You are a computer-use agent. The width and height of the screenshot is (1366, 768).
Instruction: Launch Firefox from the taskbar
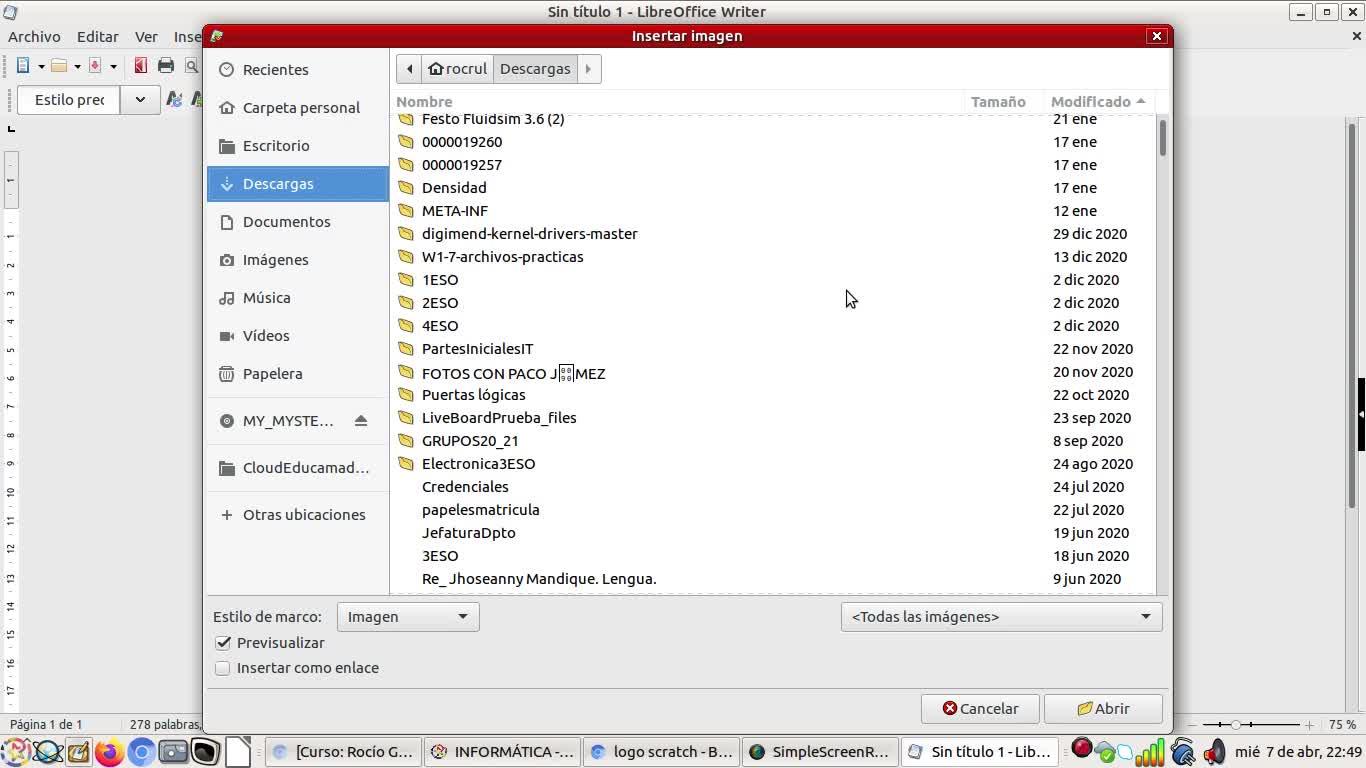109,752
